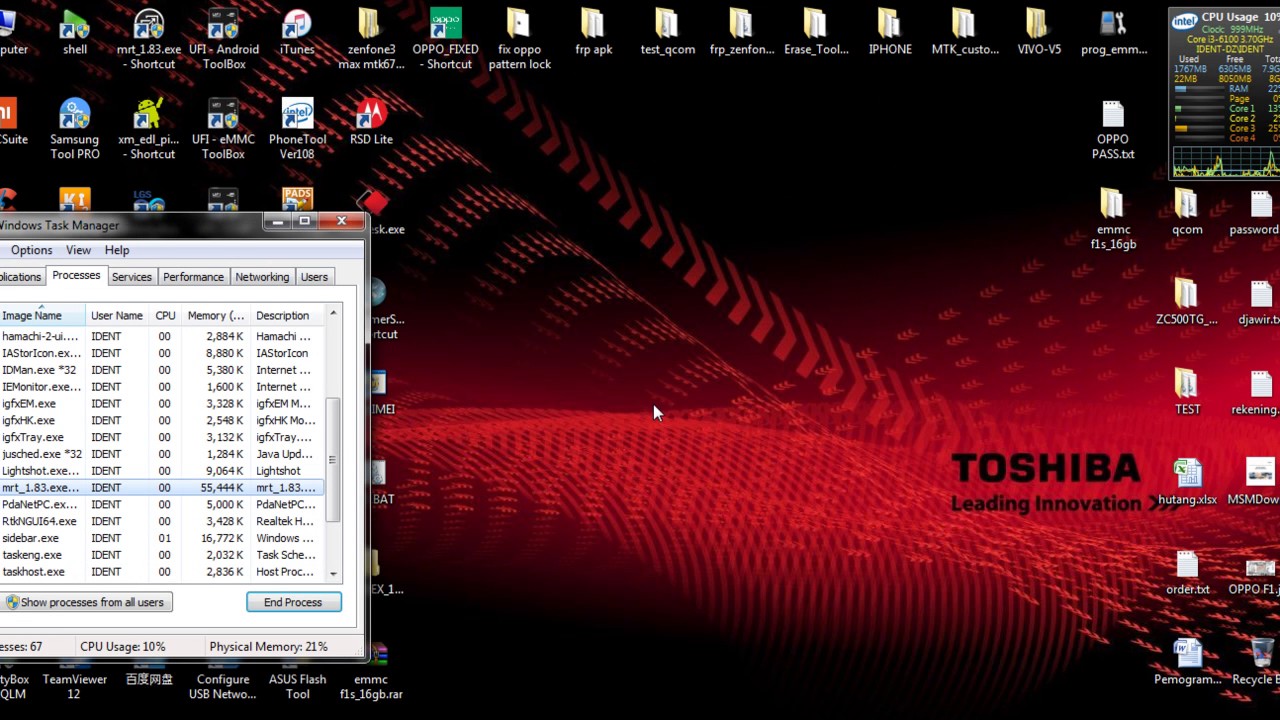
Task: Select PdaNetPC.exe process row
Action: pos(162,504)
